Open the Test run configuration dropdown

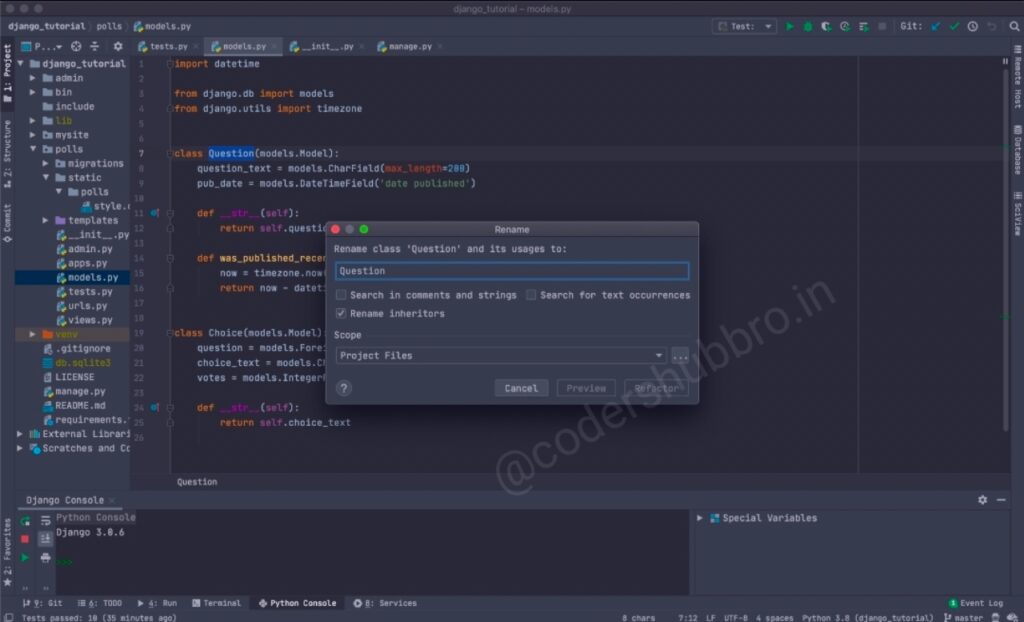745,27
